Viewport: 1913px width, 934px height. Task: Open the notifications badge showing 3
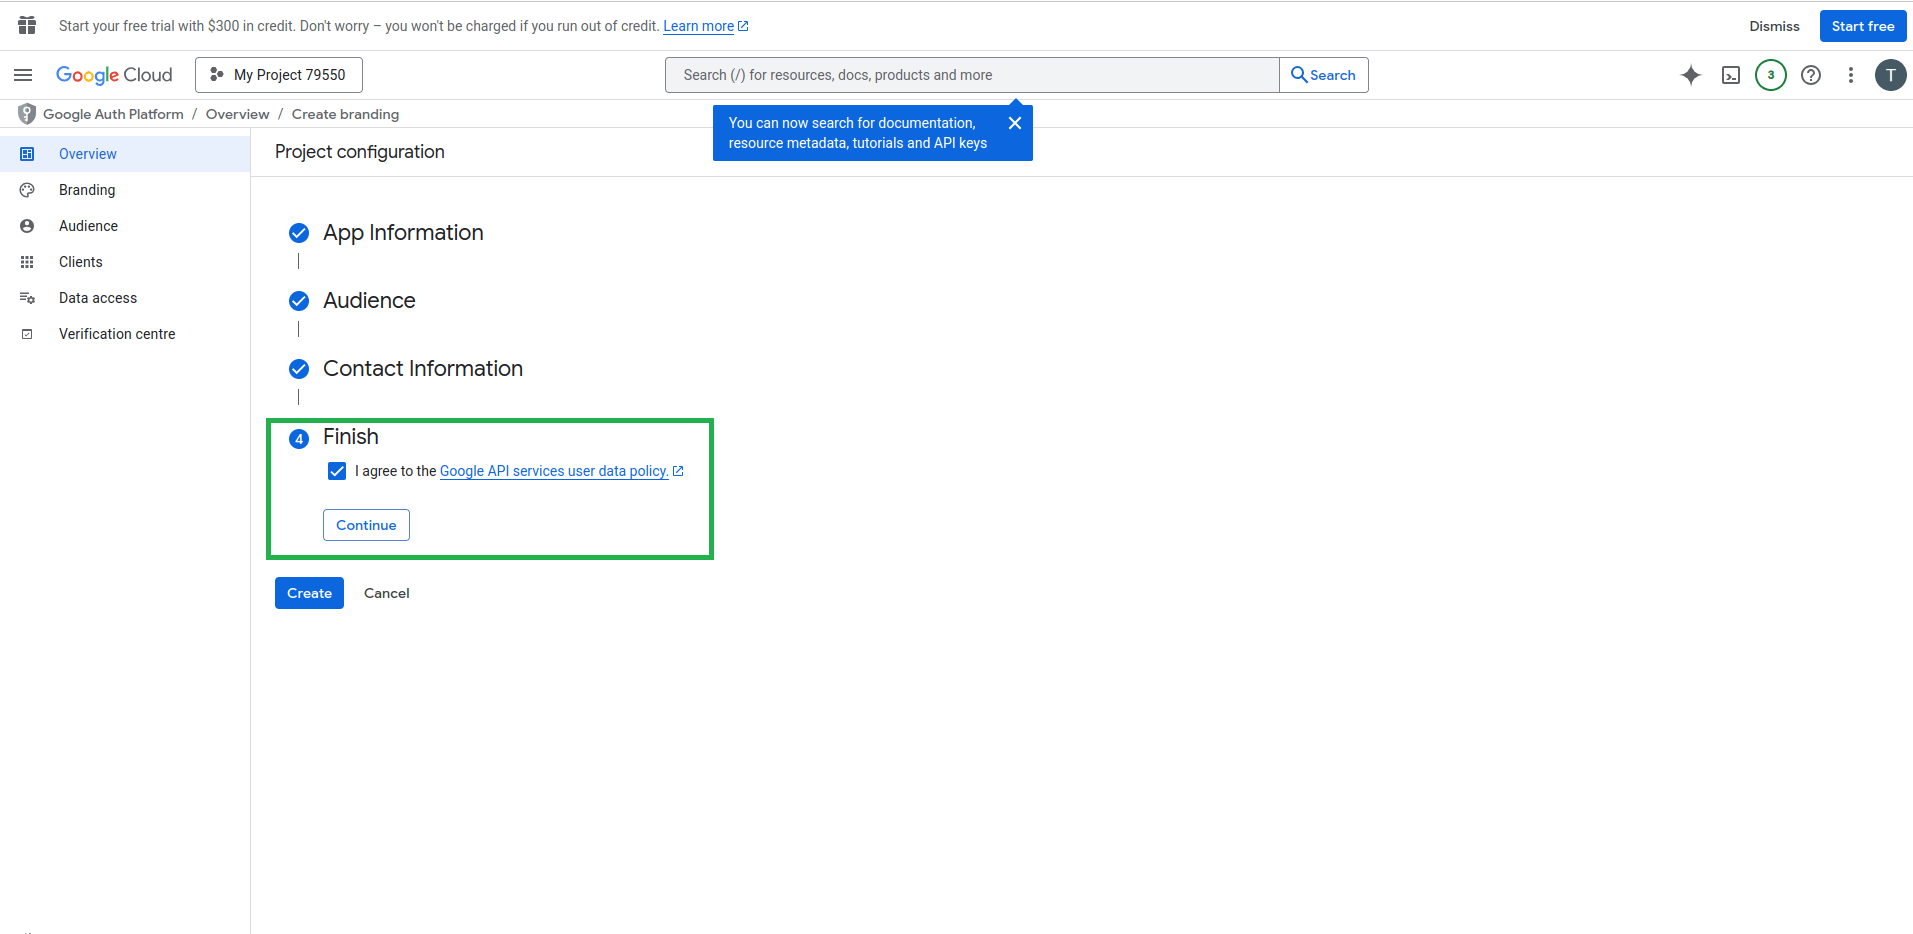[x=1770, y=75]
